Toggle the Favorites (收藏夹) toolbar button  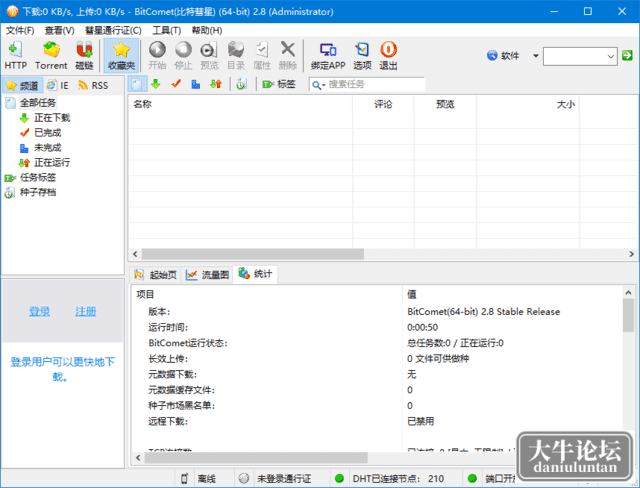pos(121,55)
